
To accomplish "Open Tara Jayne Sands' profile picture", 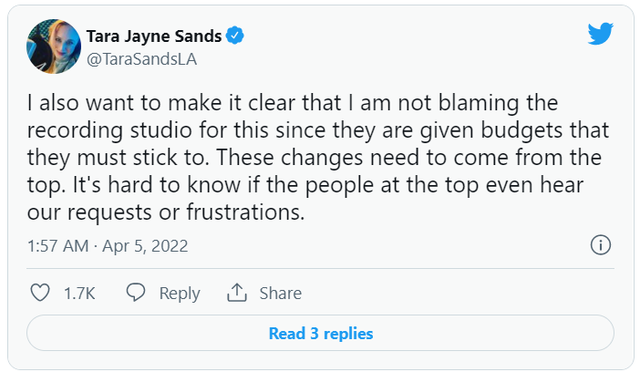I will 53,47.
